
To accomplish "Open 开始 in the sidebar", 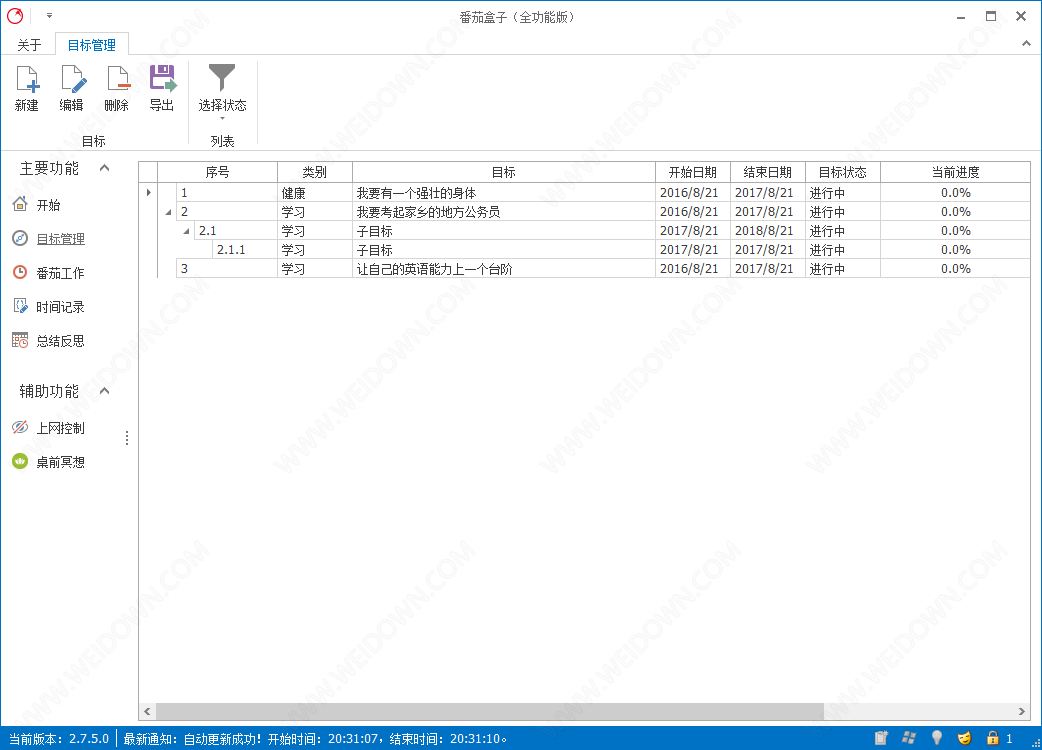I will [x=38, y=205].
